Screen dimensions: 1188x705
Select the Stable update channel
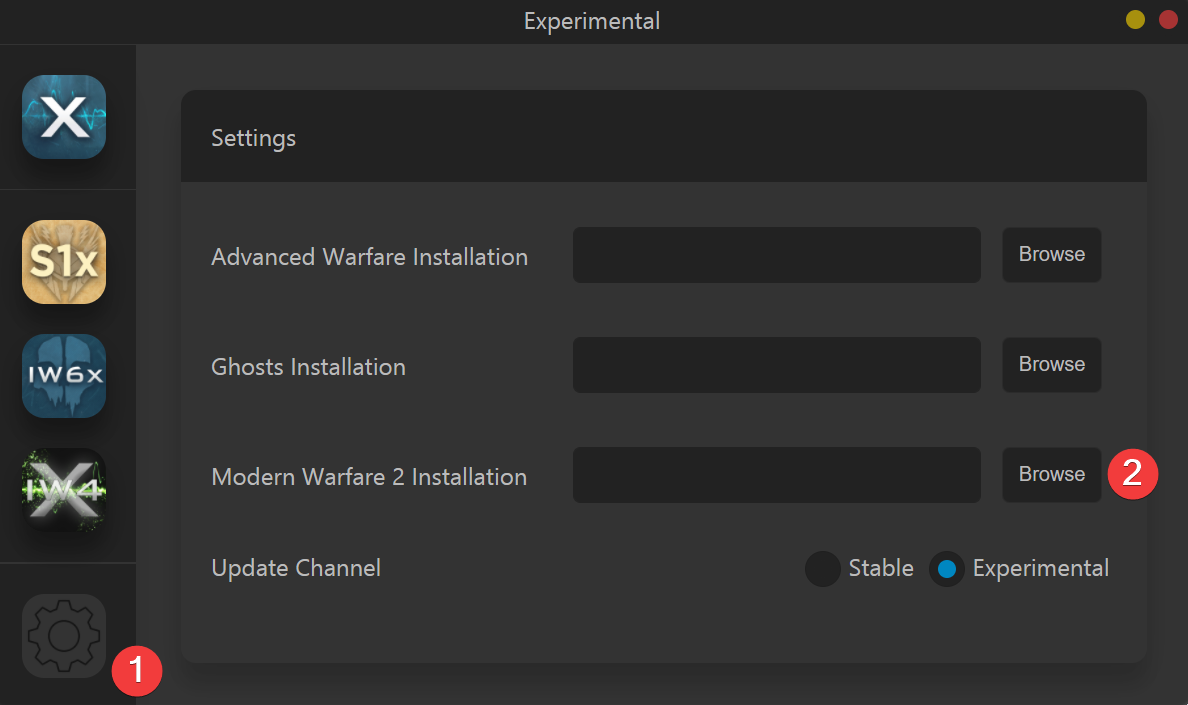pyautogui.click(x=823, y=569)
